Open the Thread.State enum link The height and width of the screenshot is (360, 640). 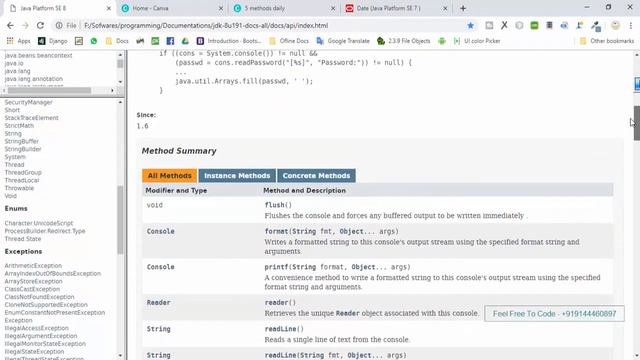tap(23, 239)
